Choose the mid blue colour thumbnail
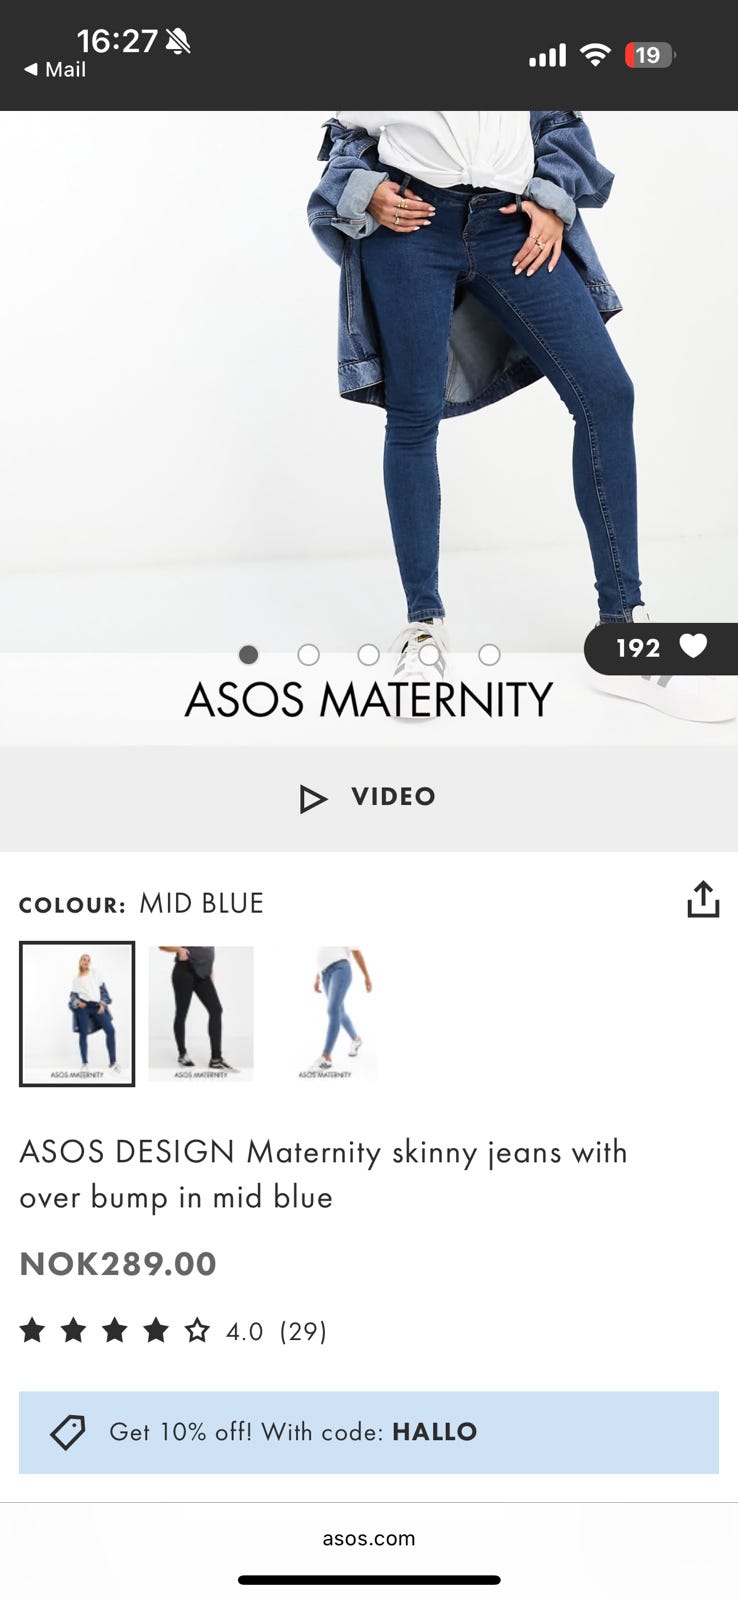Viewport: 738px width, 1600px height. [77, 1013]
